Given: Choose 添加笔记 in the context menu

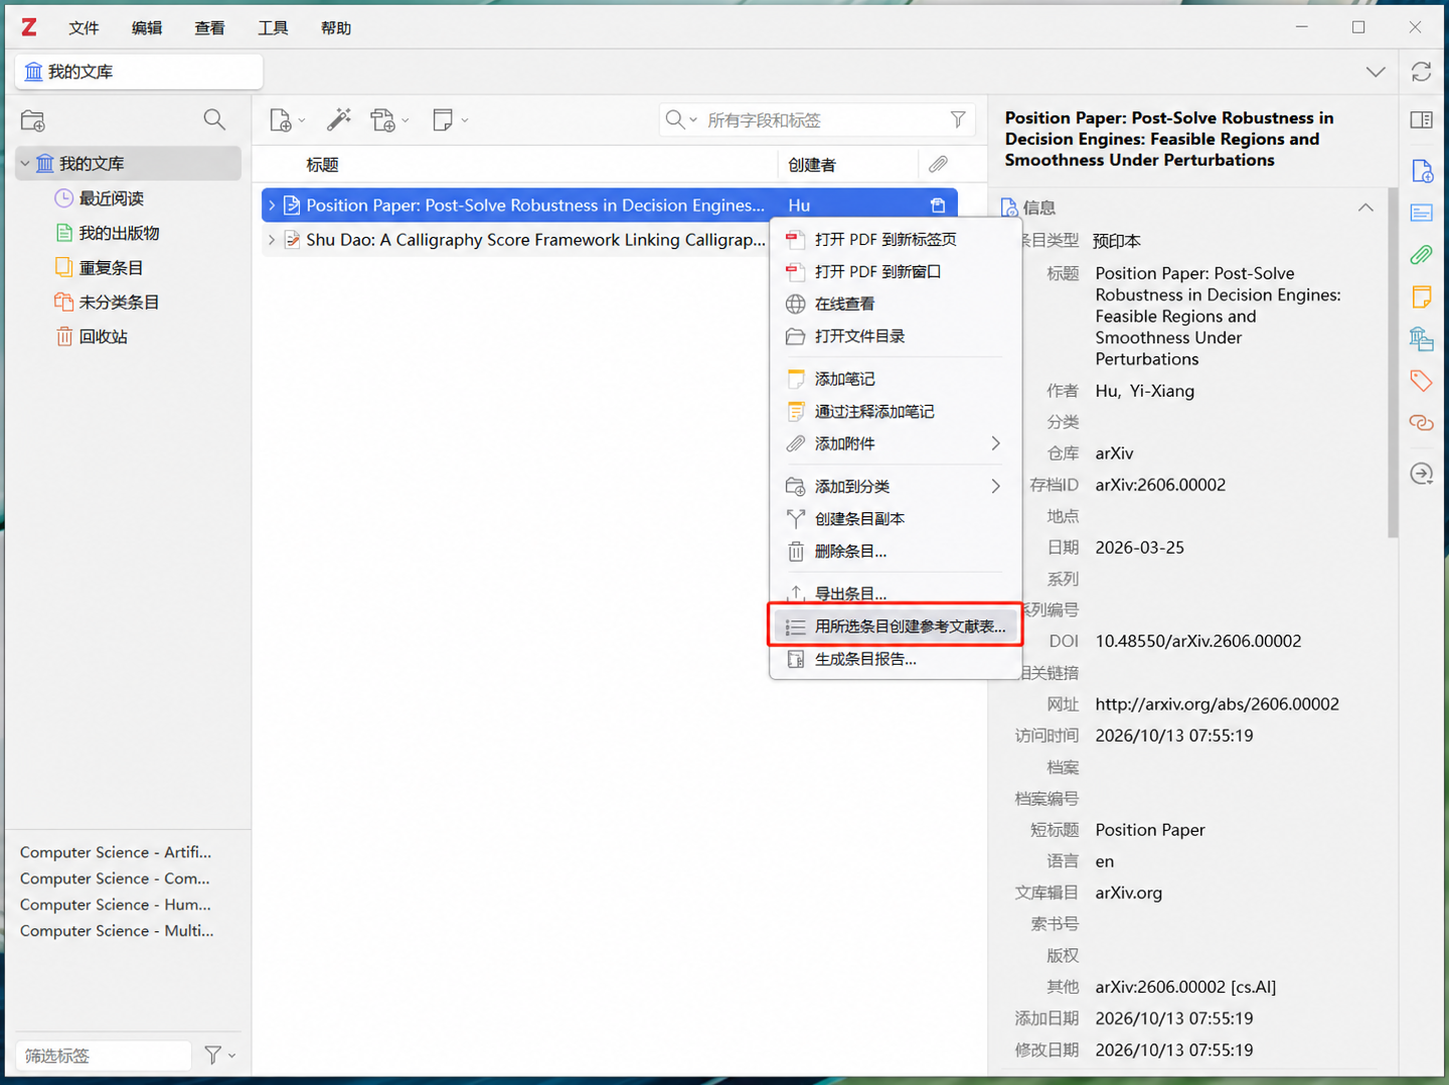Looking at the screenshot, I should [x=896, y=379].
